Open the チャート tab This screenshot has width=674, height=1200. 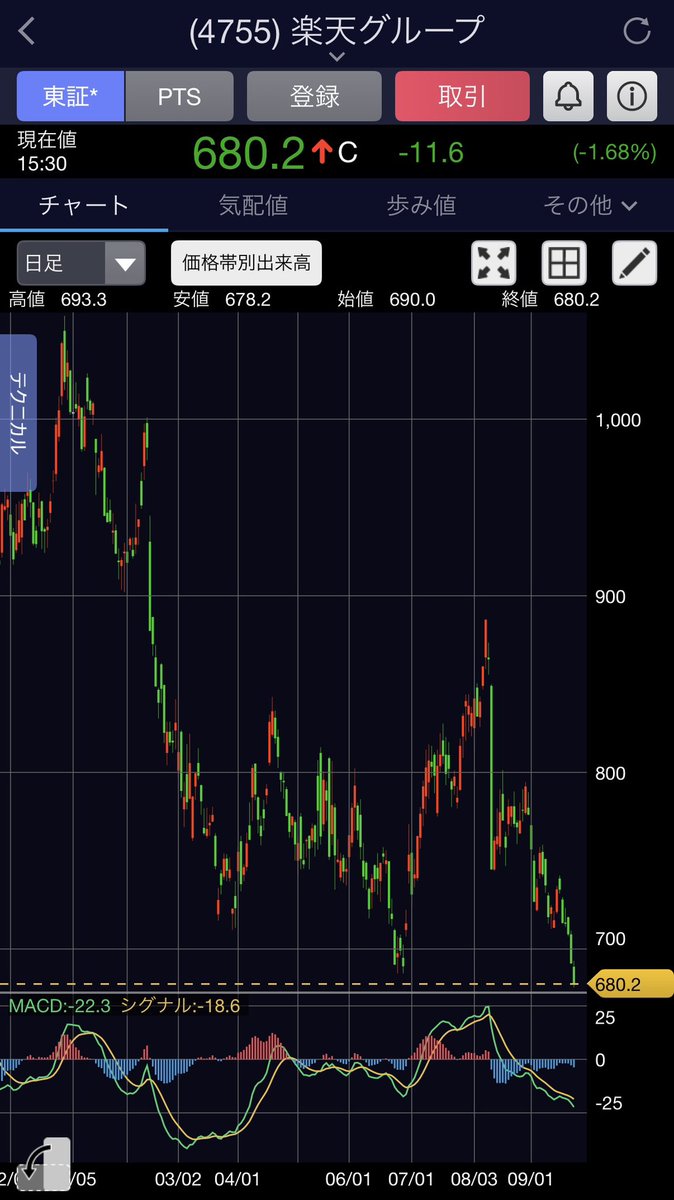coord(84,205)
